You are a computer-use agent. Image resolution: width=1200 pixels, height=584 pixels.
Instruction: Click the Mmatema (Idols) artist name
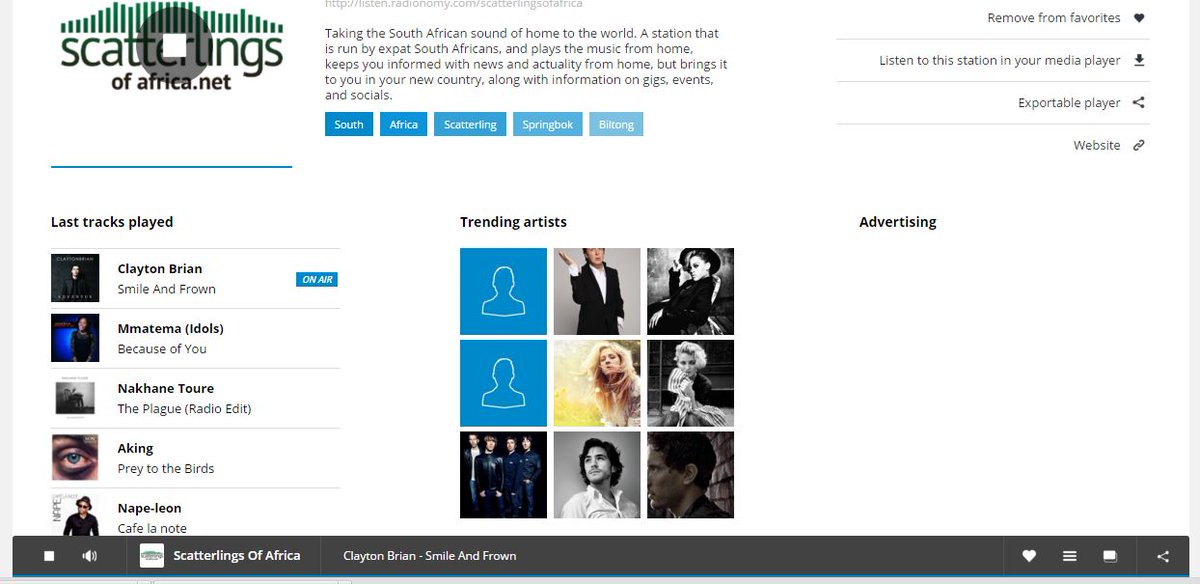(171, 328)
